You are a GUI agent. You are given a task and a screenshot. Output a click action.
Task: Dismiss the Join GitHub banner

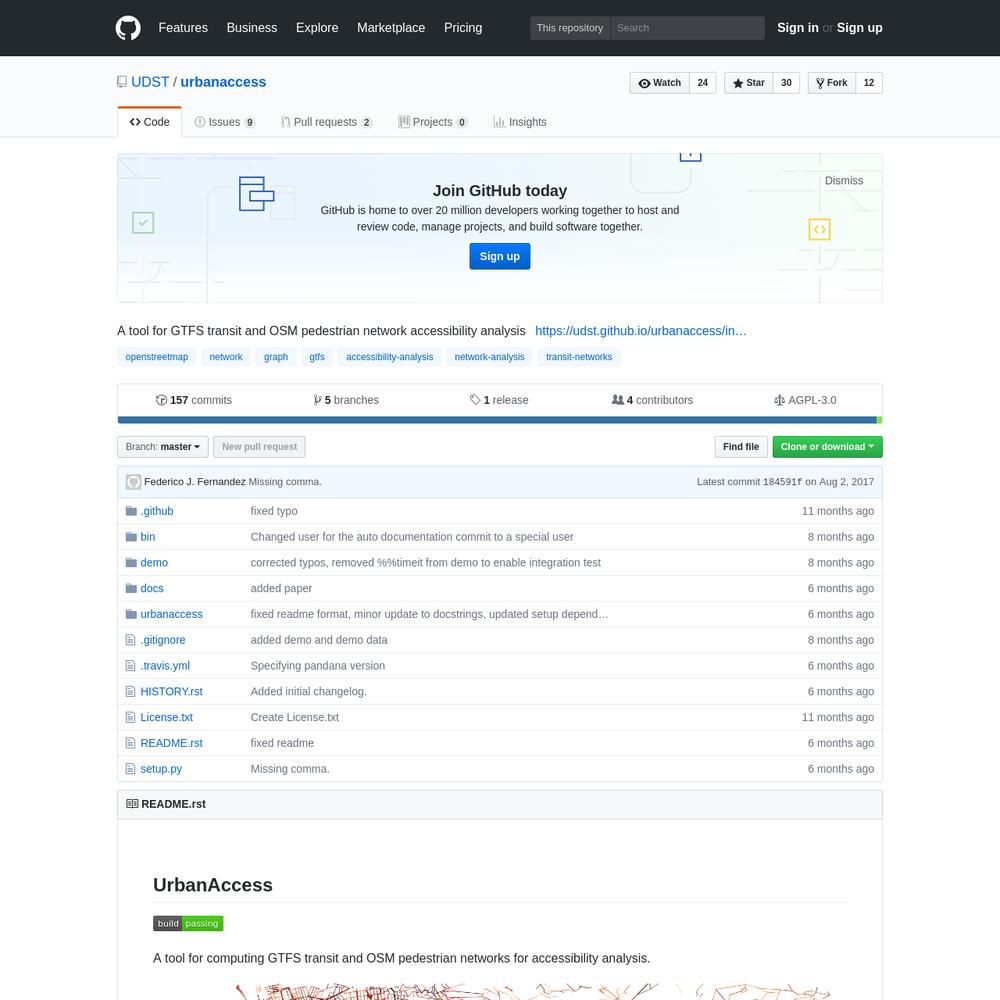(843, 180)
